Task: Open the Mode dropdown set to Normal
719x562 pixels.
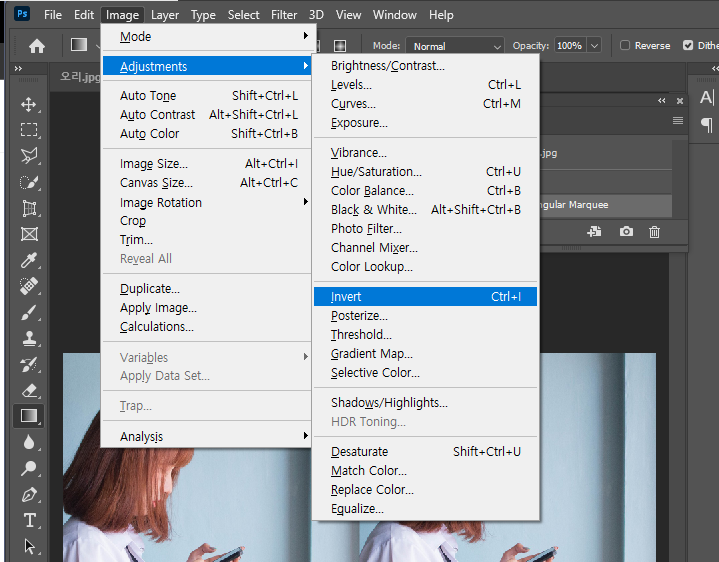Action: 455,46
